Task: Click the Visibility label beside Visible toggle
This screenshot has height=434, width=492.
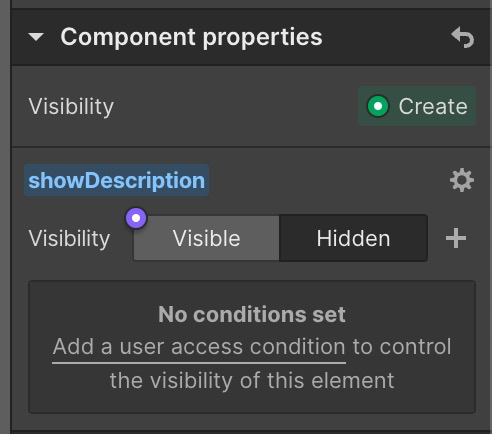Action: coord(69,239)
